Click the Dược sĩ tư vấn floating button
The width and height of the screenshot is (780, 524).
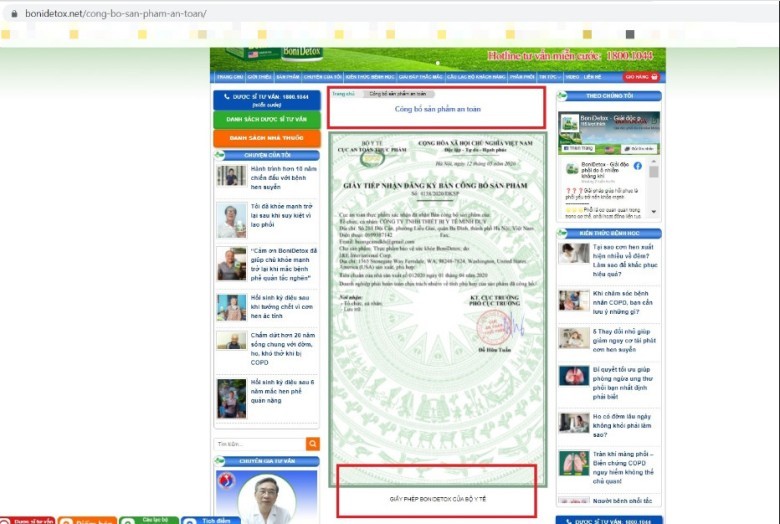[28, 520]
